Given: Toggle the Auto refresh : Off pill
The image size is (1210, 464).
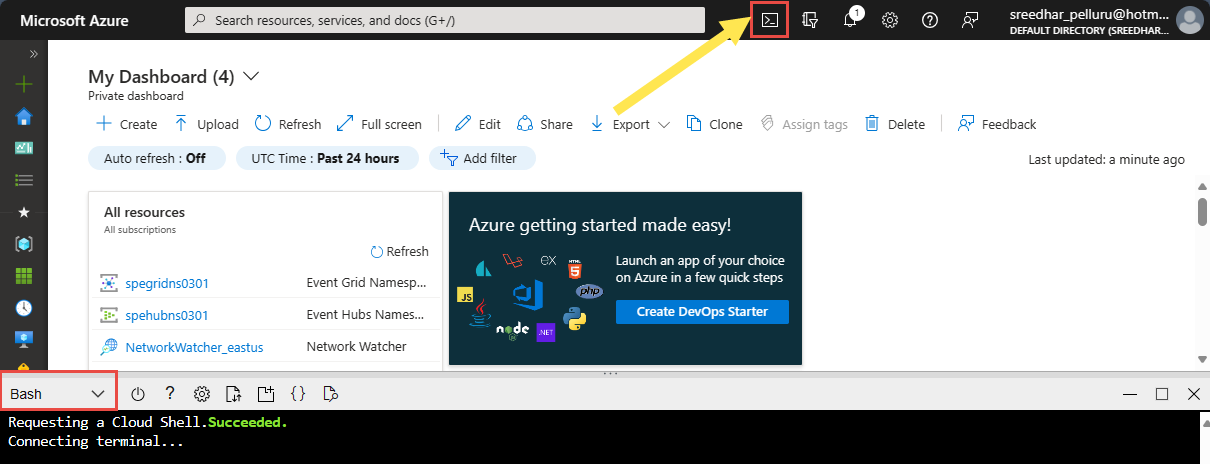Looking at the screenshot, I should [x=155, y=158].
